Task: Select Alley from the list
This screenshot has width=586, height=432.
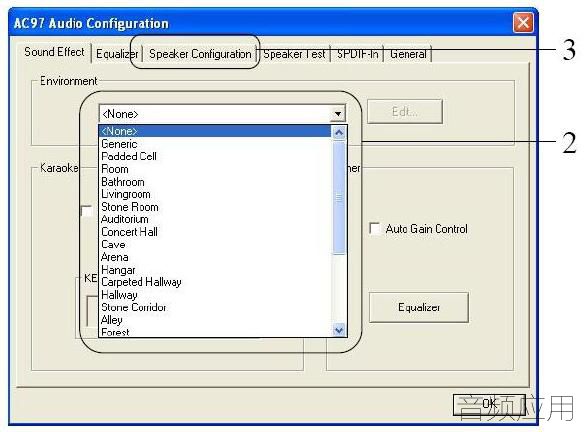Action: coord(215,320)
